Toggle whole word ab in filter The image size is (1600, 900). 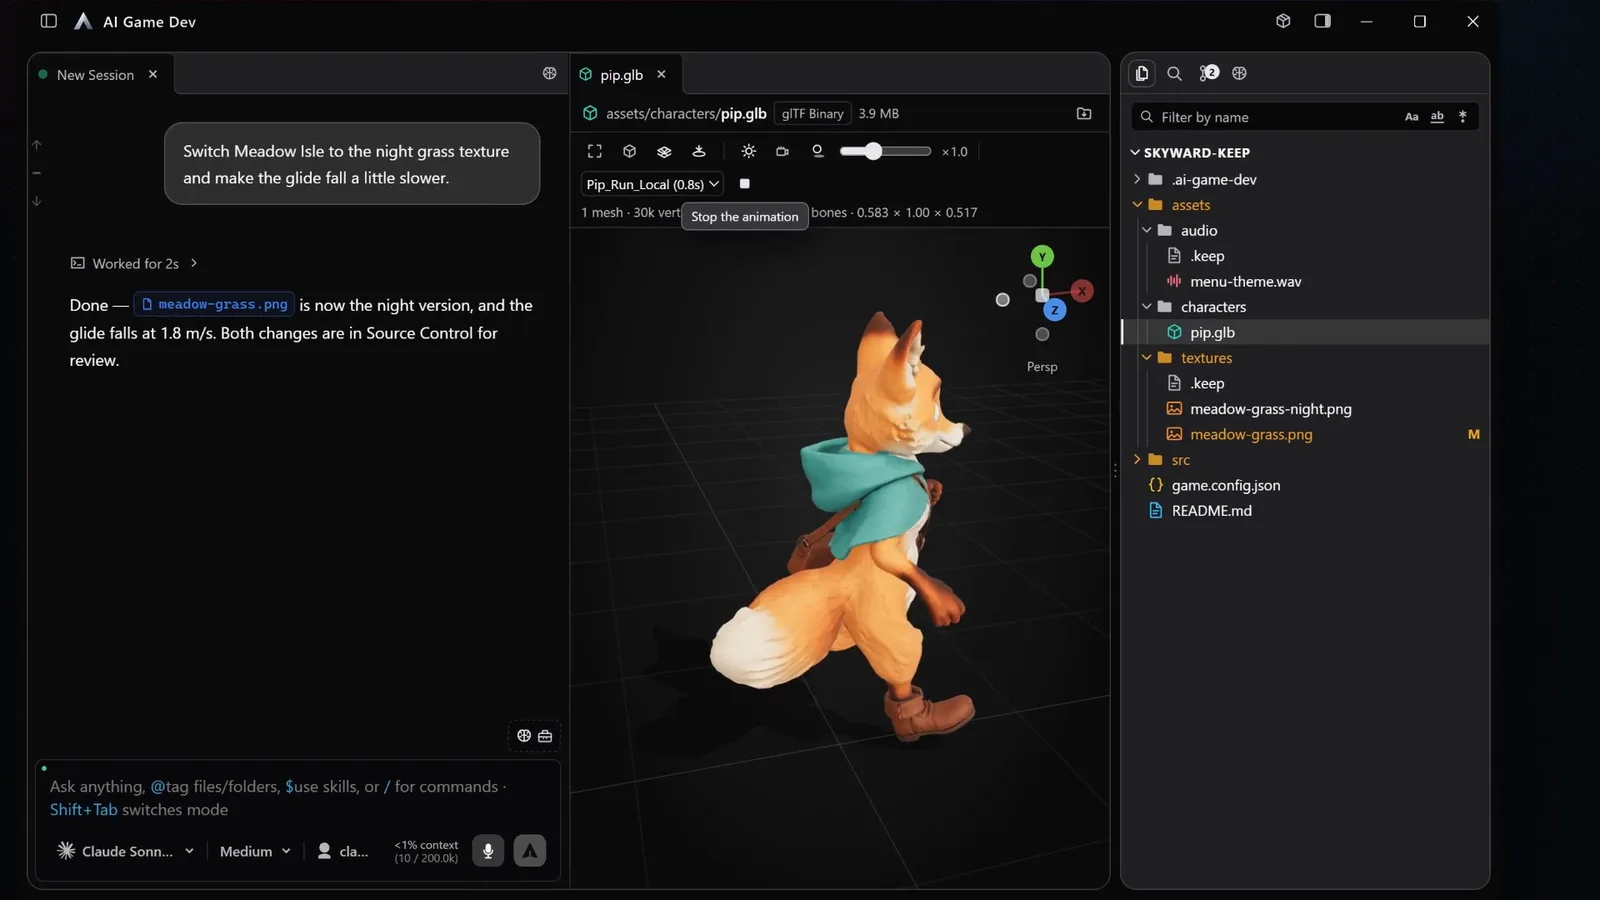pyautogui.click(x=1437, y=117)
